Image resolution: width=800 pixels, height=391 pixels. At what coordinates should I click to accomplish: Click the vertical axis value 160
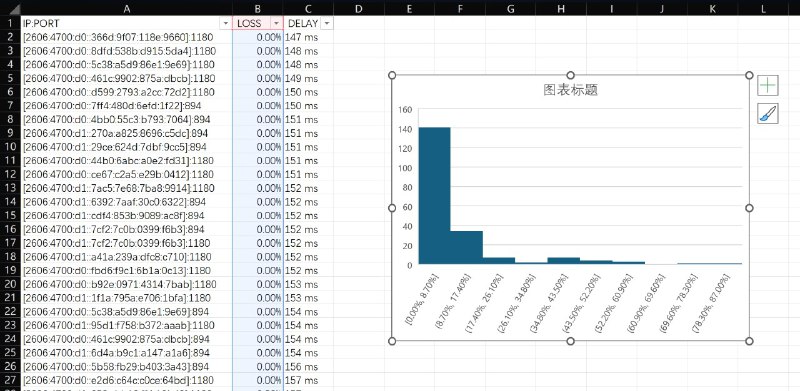click(405, 110)
